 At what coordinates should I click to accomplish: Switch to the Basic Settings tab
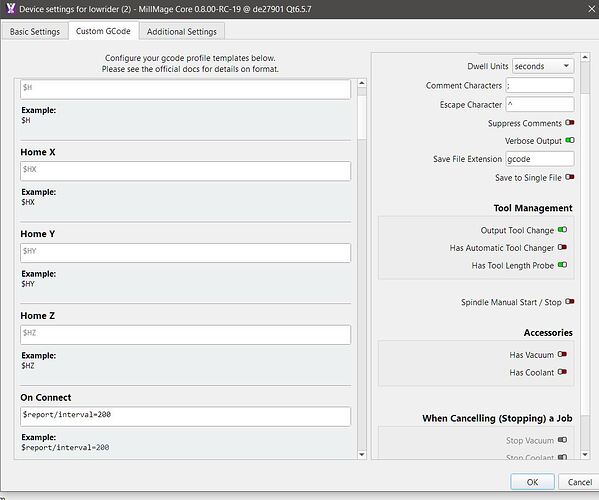[x=35, y=31]
